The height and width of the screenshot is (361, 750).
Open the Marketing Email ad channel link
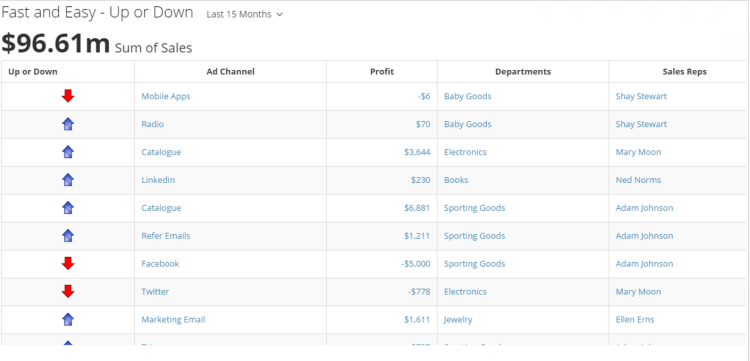[173, 319]
